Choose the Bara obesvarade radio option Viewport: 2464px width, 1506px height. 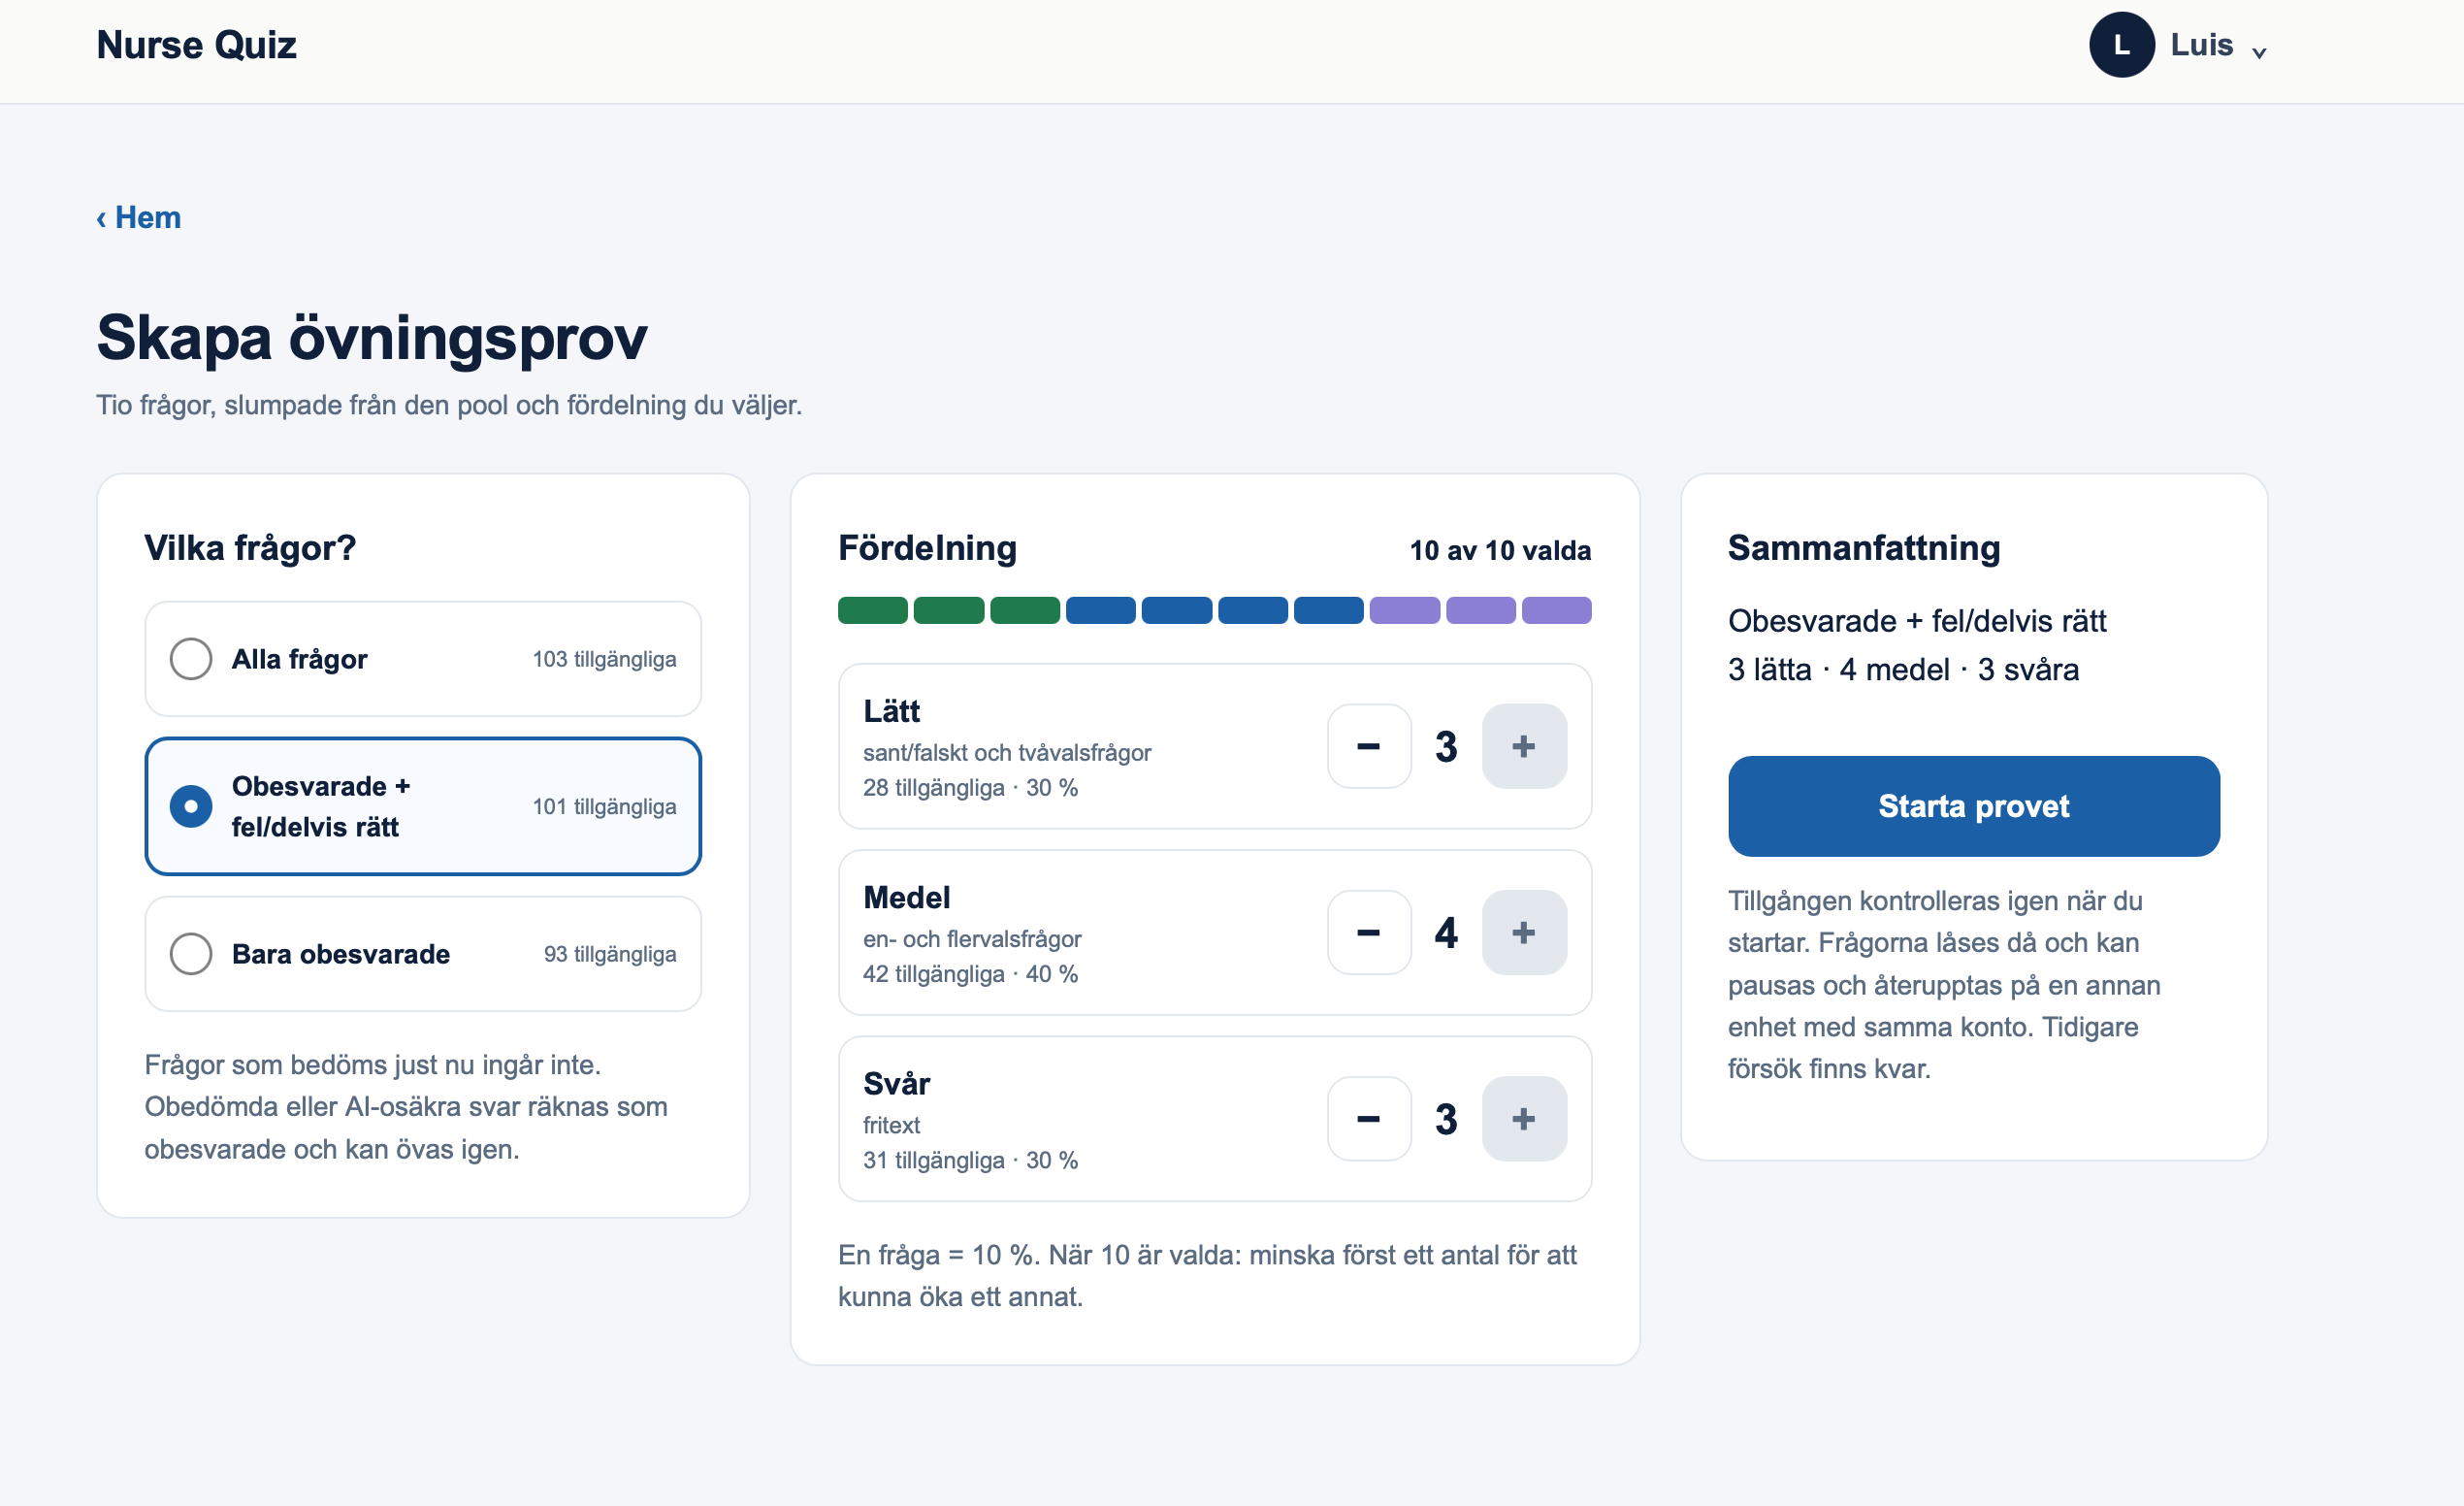[x=422, y=953]
